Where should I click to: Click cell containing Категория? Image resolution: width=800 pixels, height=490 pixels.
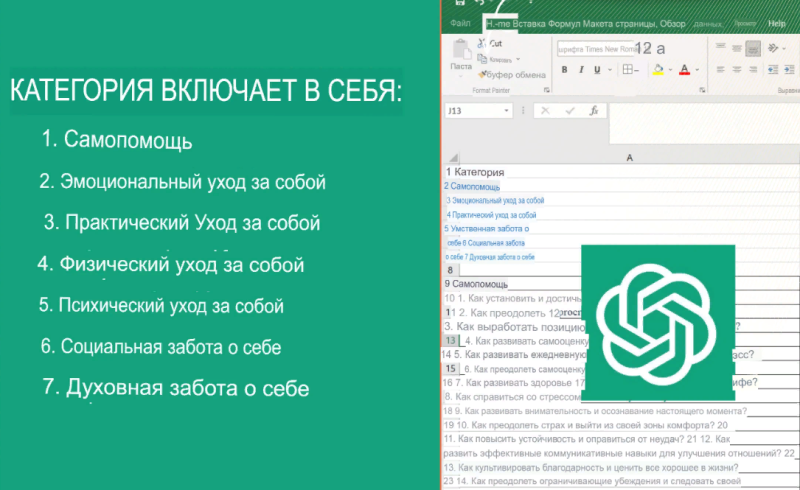coord(479,172)
